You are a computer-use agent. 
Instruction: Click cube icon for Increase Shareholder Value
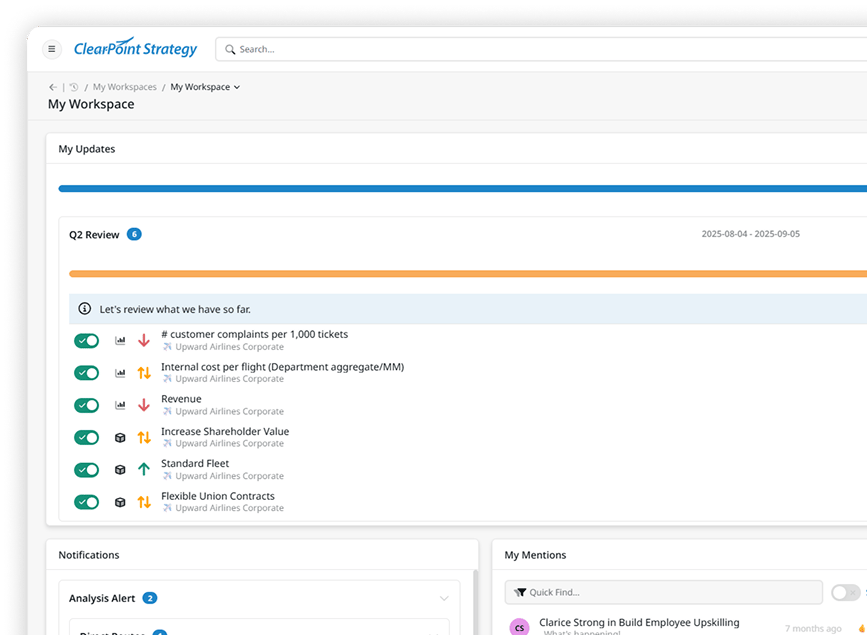120,438
